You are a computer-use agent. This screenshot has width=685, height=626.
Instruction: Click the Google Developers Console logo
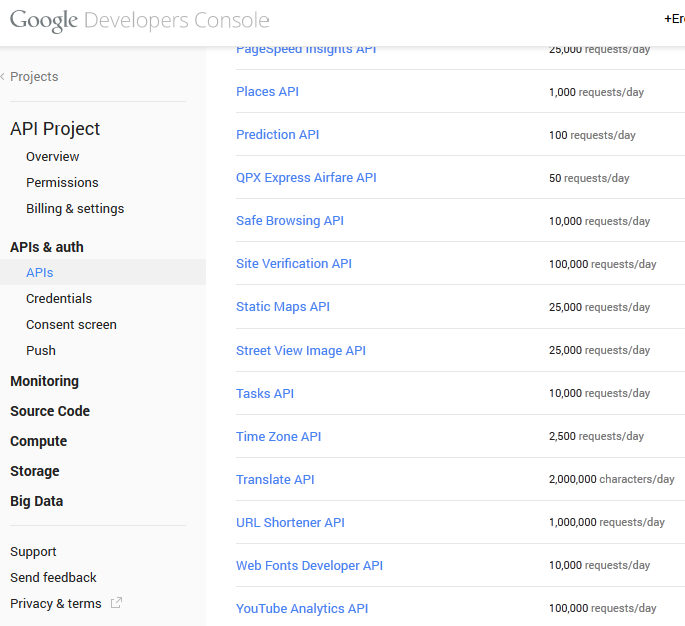[x=140, y=20]
